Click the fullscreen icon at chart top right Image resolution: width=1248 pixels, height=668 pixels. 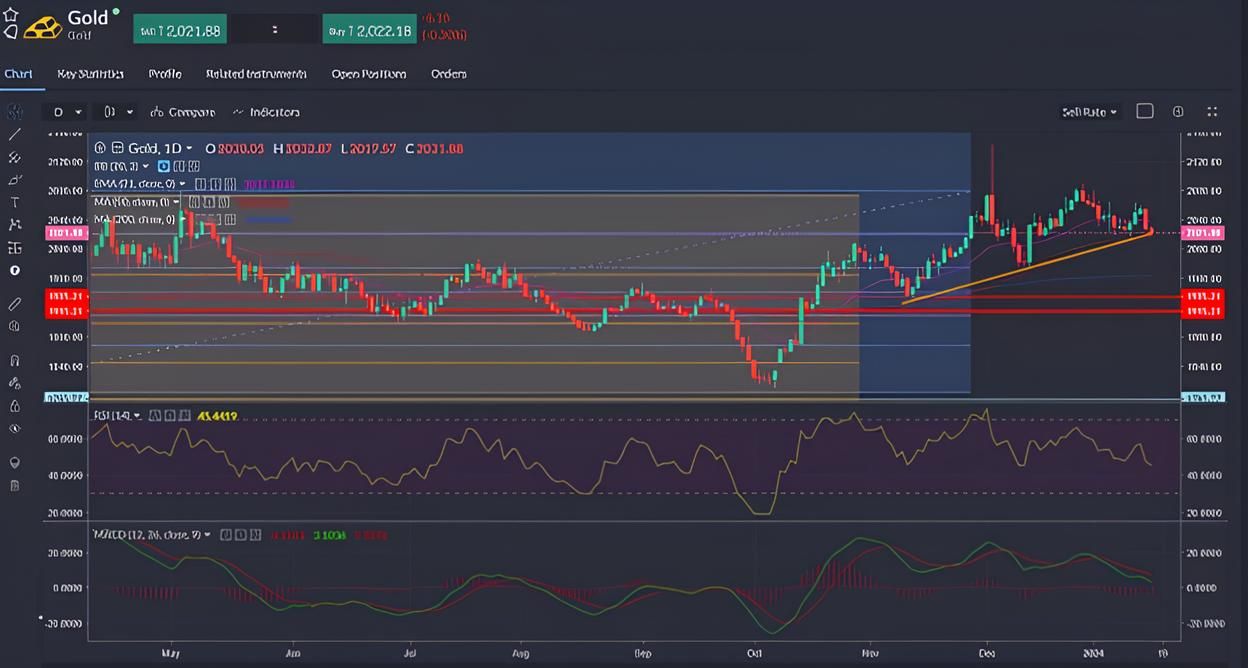(x=1212, y=112)
